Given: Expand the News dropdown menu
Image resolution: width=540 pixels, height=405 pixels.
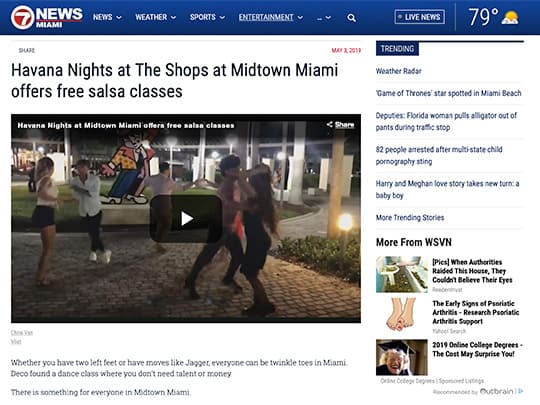Looking at the screenshot, I should [x=107, y=17].
